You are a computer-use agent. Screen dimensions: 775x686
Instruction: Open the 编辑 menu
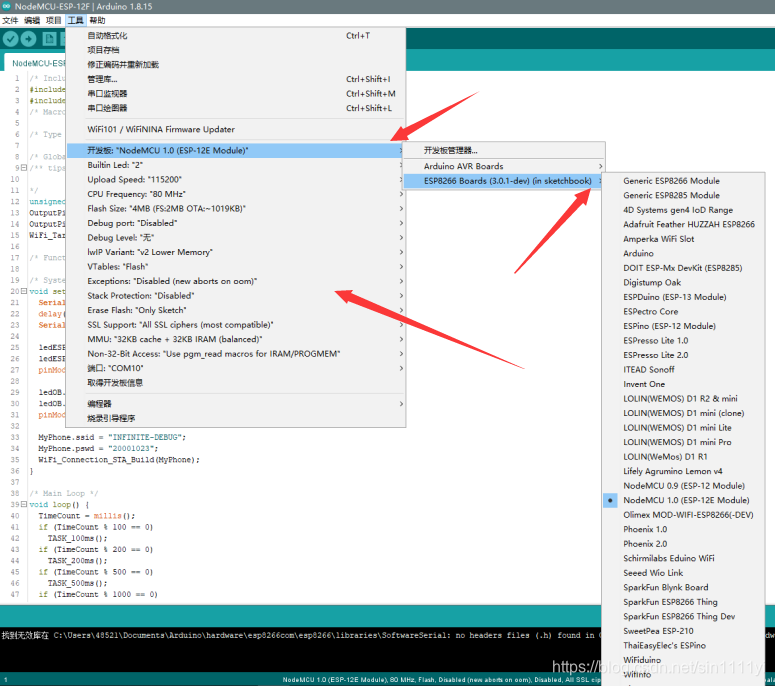tap(32, 20)
